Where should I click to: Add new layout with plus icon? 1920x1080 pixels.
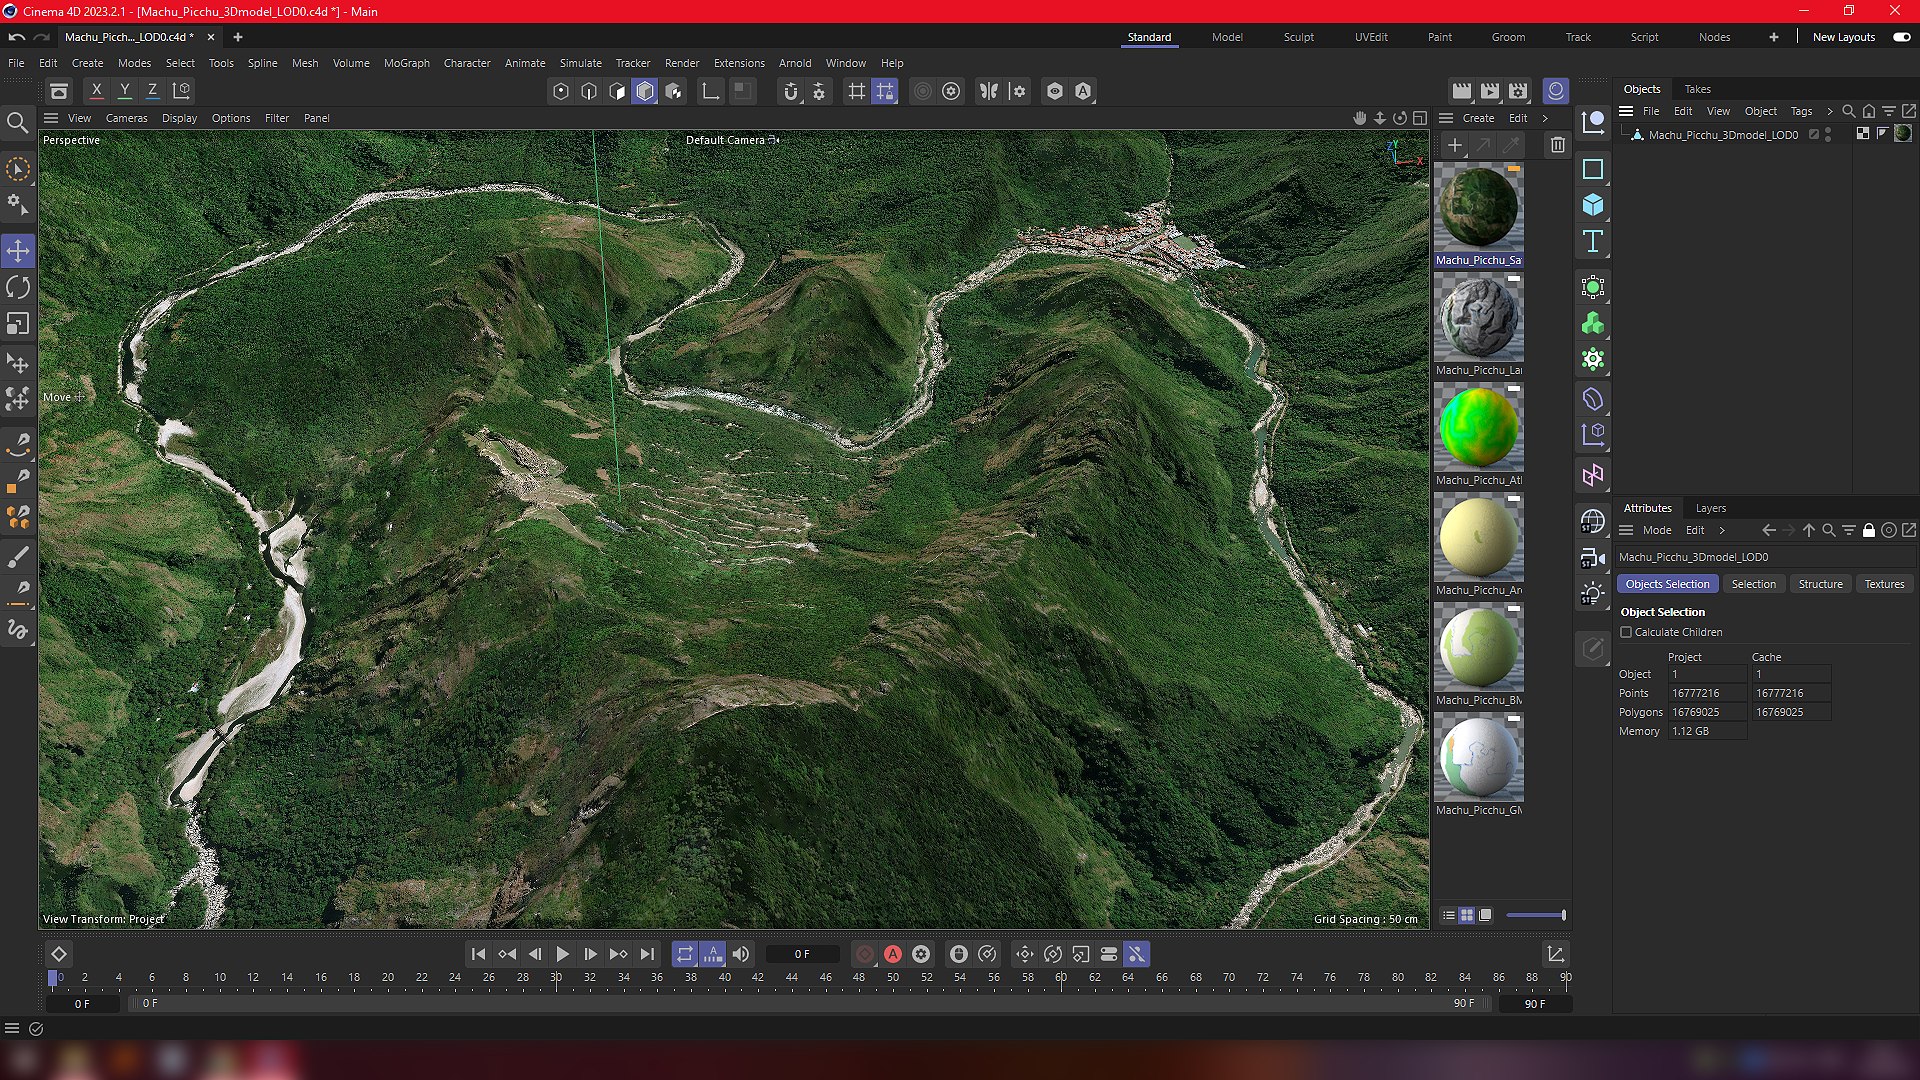pyautogui.click(x=1774, y=37)
